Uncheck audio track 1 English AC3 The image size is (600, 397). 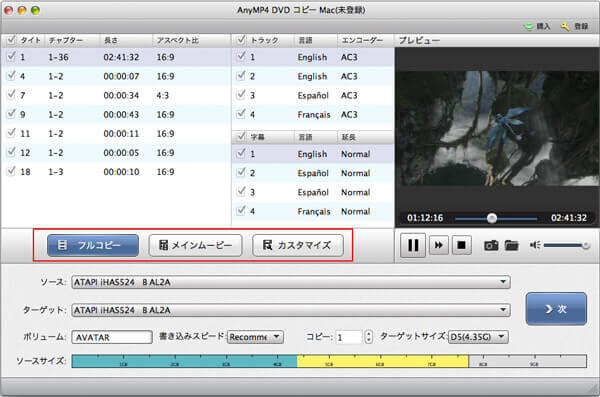click(241, 56)
